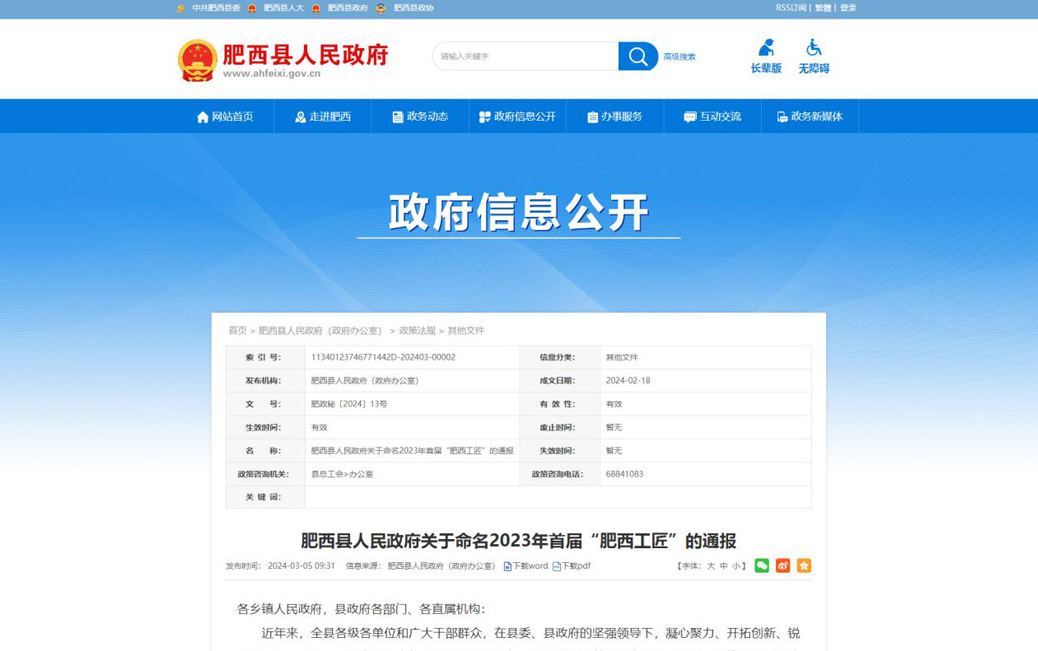Click the orange star favorite icon
Viewport: 1038px width, 651px height.
pyautogui.click(x=804, y=566)
